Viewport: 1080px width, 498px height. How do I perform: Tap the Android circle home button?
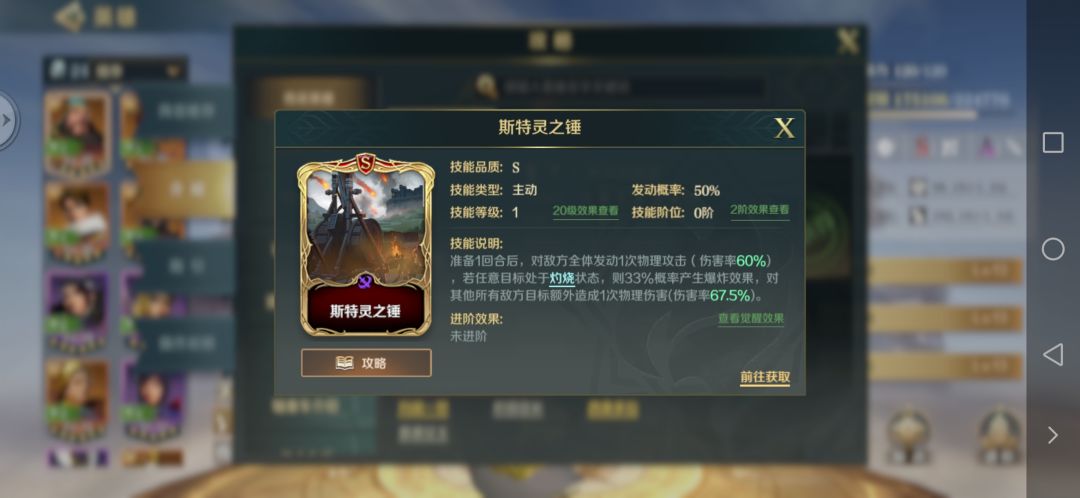coord(1052,249)
